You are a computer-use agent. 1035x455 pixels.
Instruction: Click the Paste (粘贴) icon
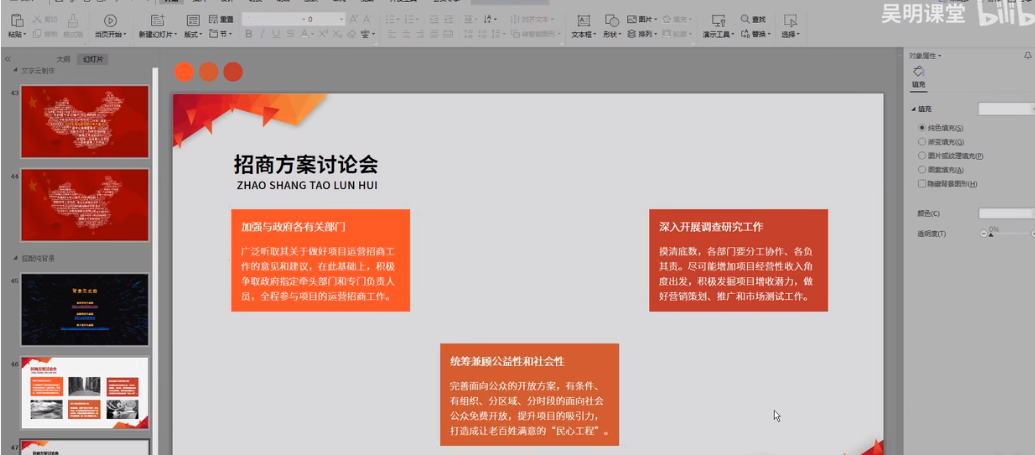click(17, 20)
